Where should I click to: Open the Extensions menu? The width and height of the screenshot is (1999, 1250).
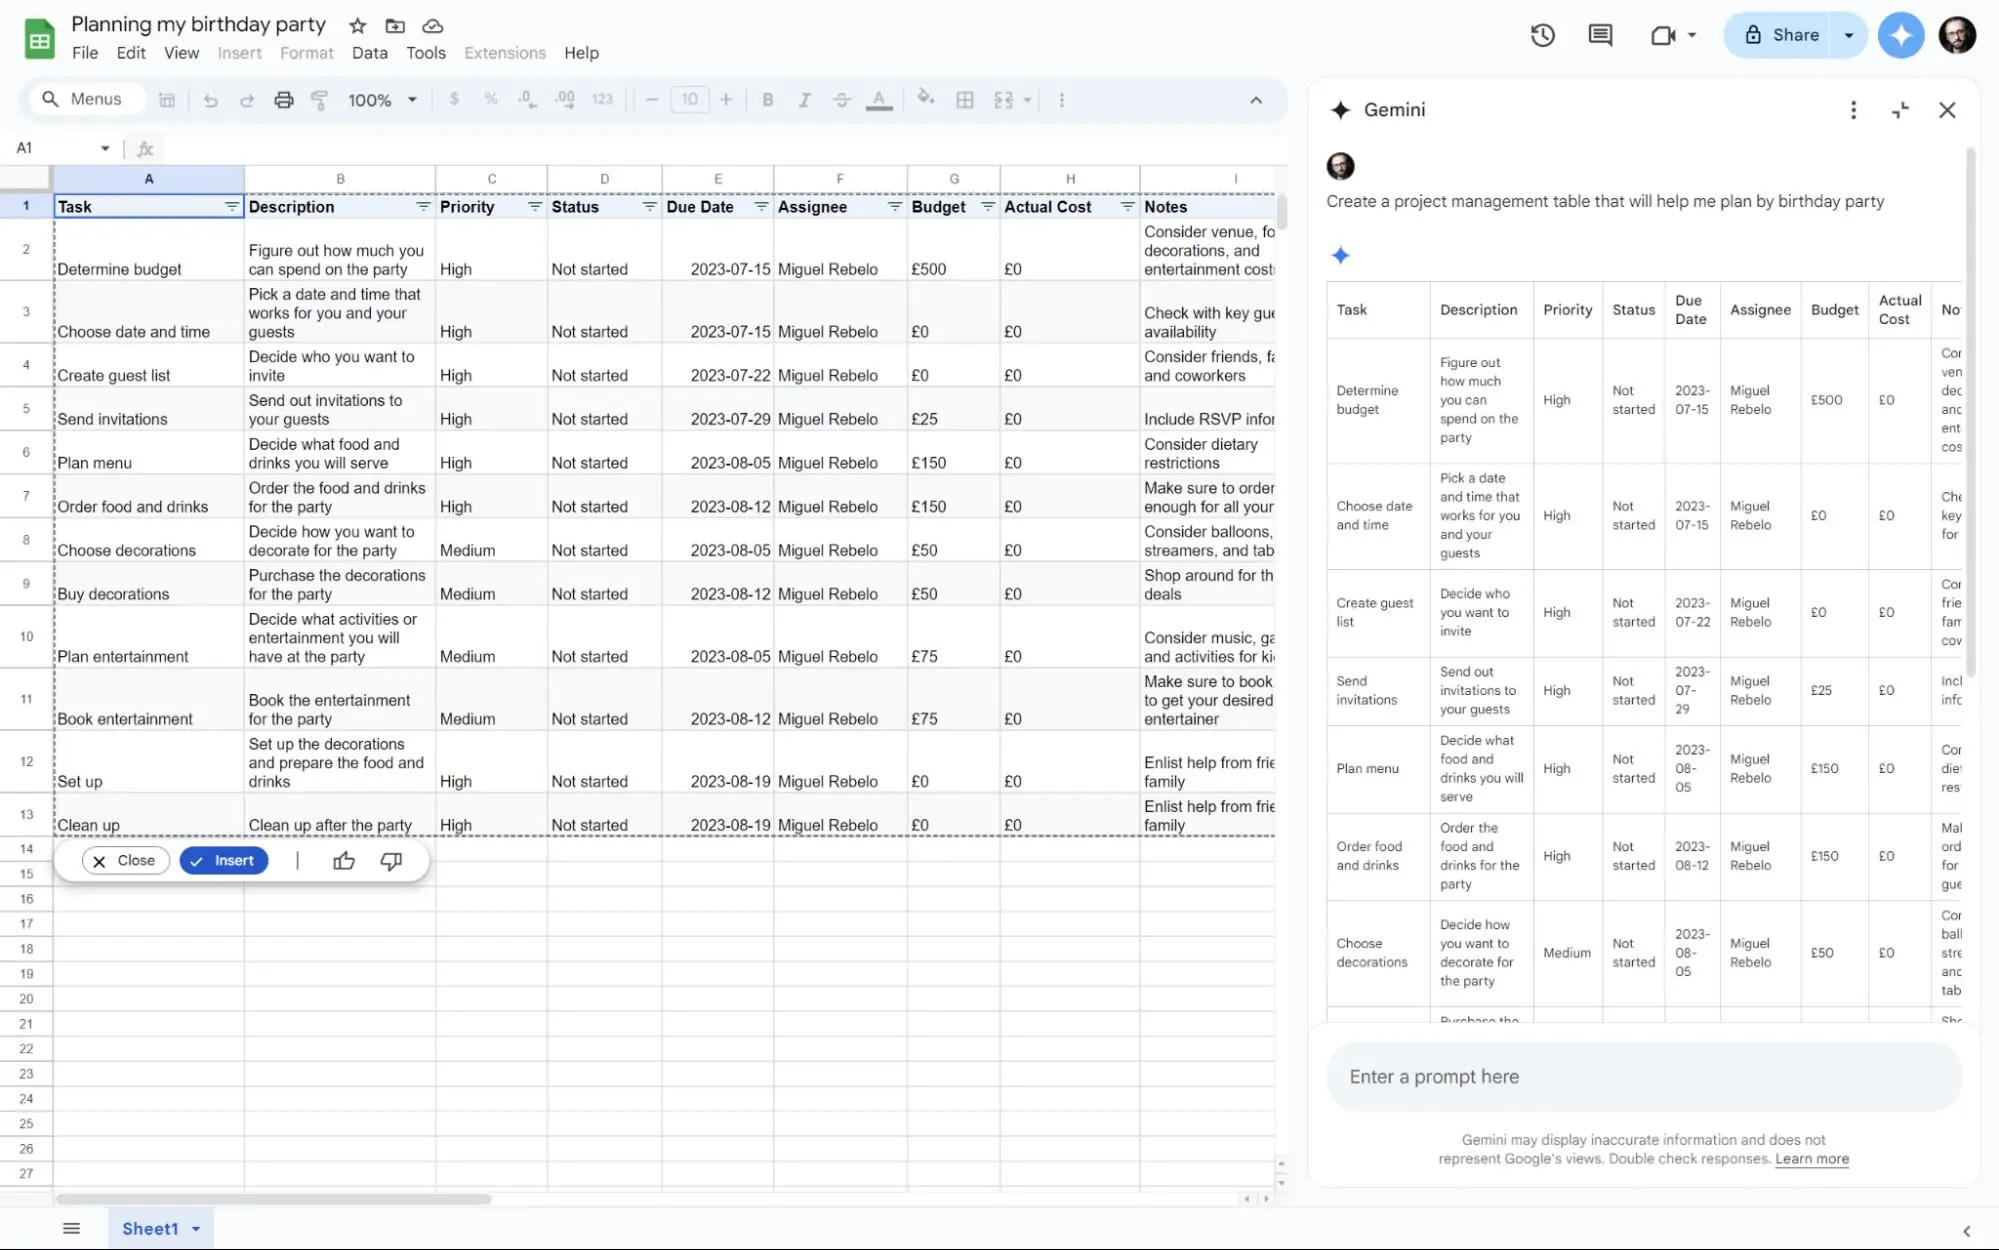pyautogui.click(x=504, y=53)
